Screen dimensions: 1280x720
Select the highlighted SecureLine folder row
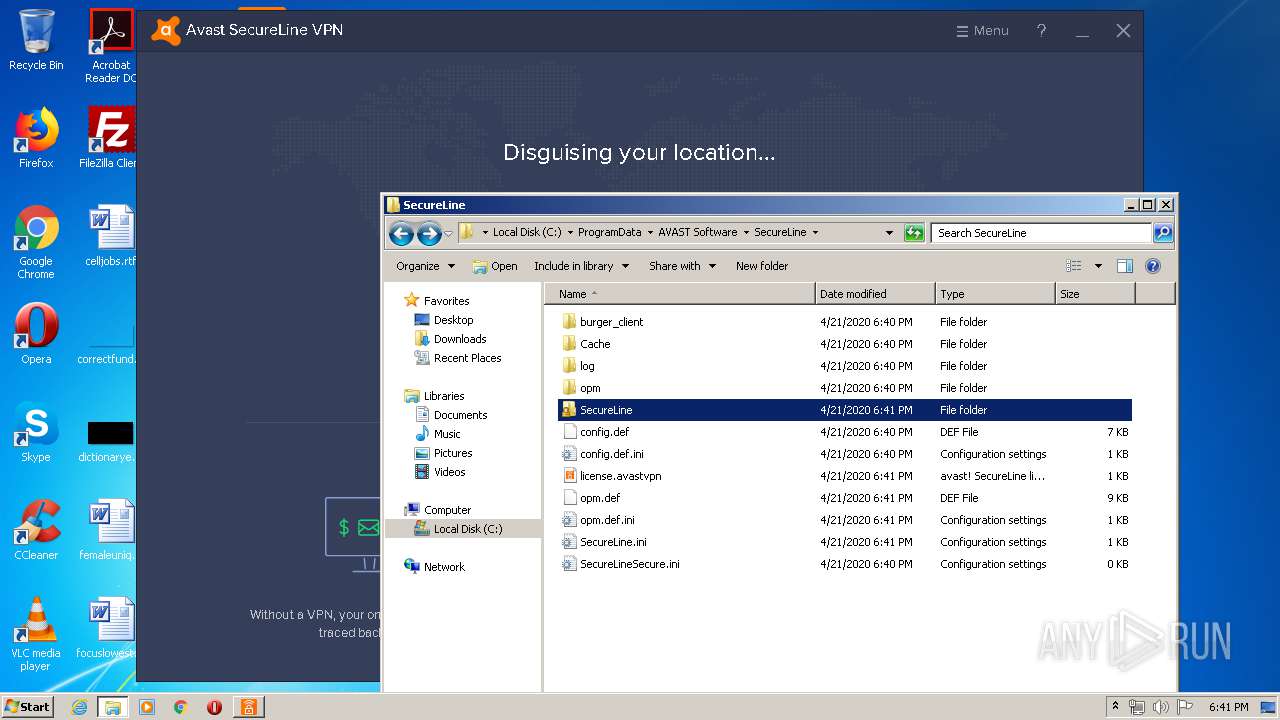[x=845, y=410]
